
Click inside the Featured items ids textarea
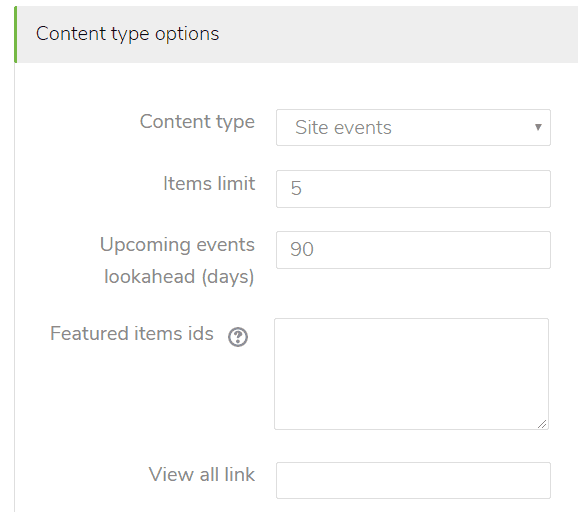pyautogui.click(x=411, y=374)
